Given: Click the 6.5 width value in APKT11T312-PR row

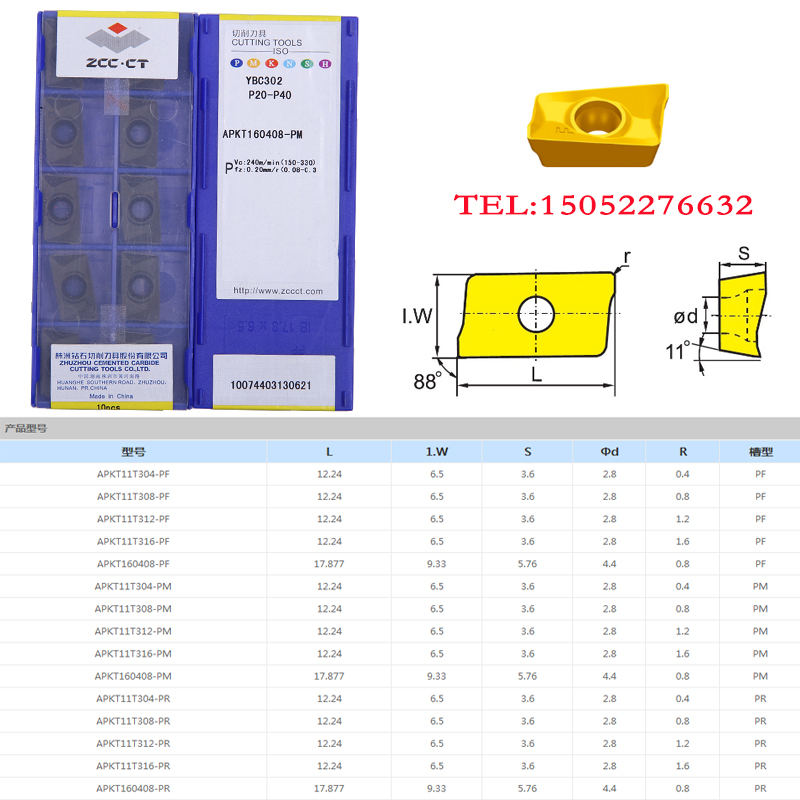Looking at the screenshot, I should (437, 743).
